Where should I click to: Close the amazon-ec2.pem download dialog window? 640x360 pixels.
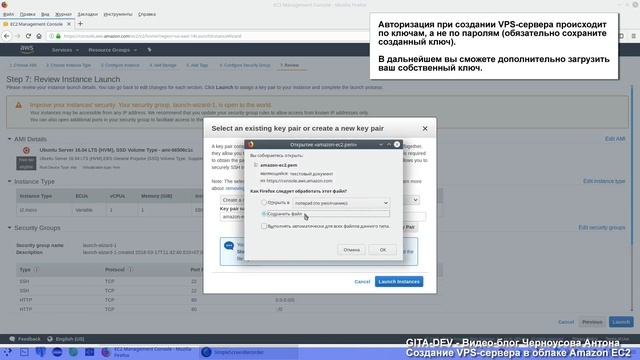point(397,144)
